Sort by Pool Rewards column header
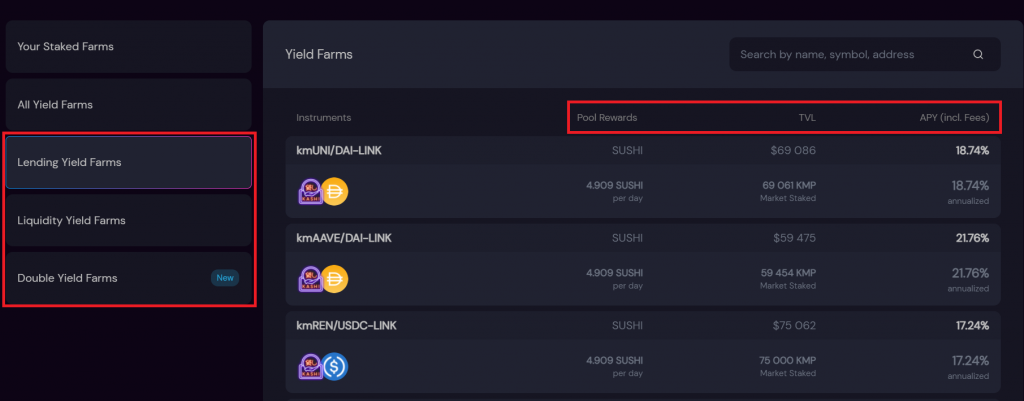1024x401 pixels. pyautogui.click(x=607, y=118)
